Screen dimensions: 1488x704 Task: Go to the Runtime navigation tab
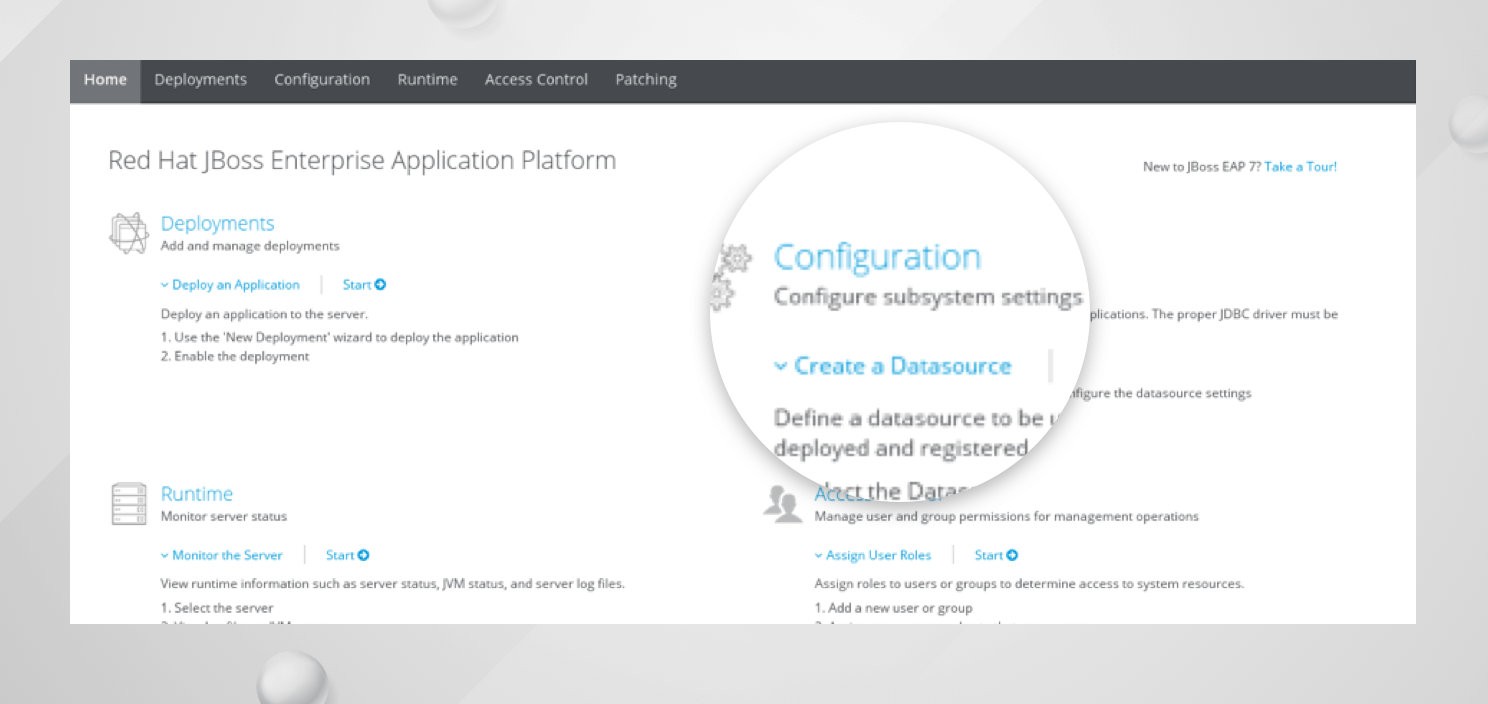[x=427, y=80]
